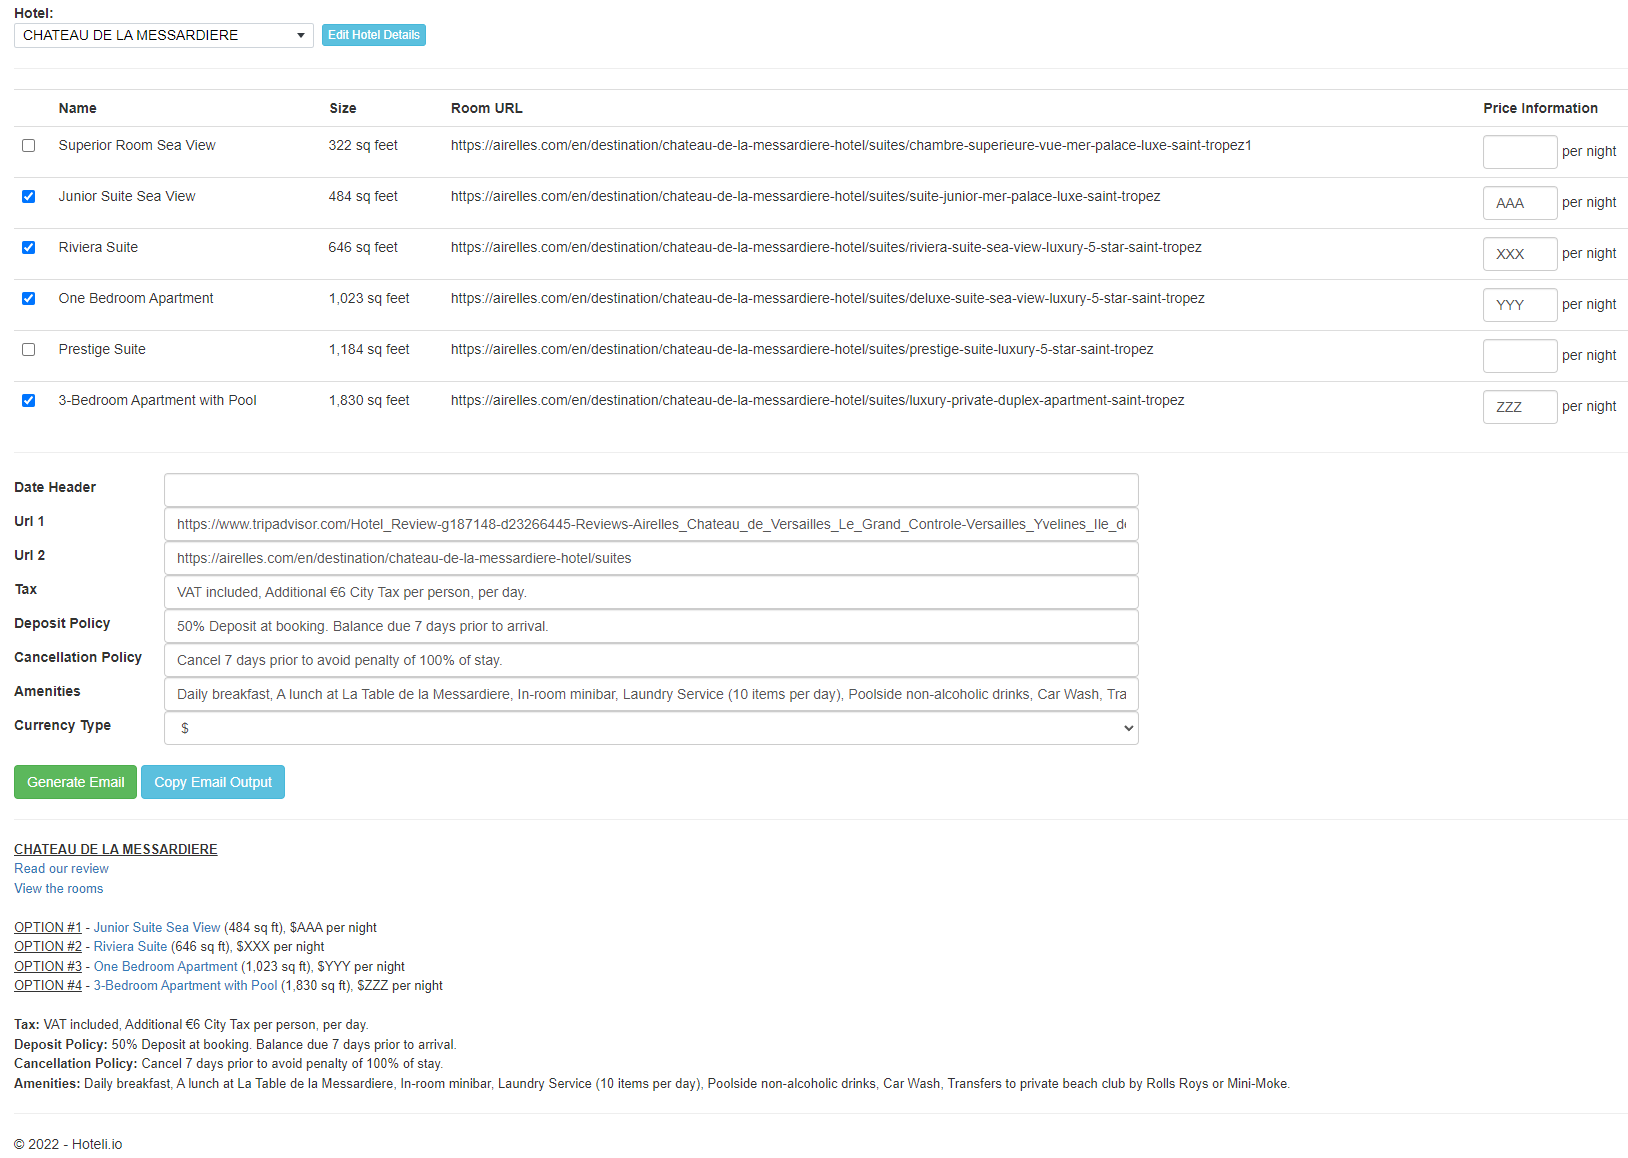Open the View the rooms link
Screen dimensions: 1628x1158
pyautogui.click(x=58, y=889)
